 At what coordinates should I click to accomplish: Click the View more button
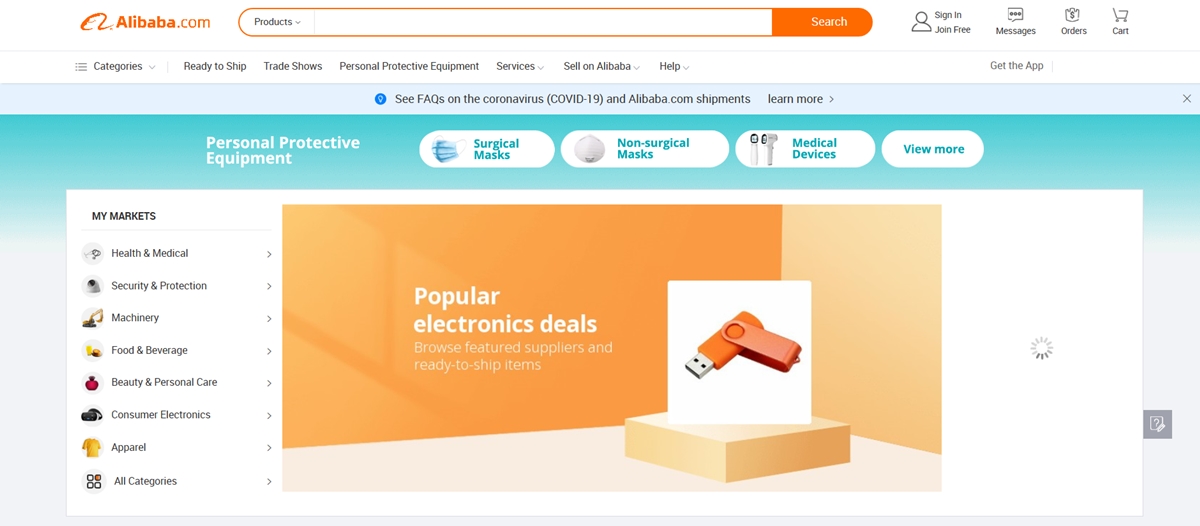pos(933,149)
